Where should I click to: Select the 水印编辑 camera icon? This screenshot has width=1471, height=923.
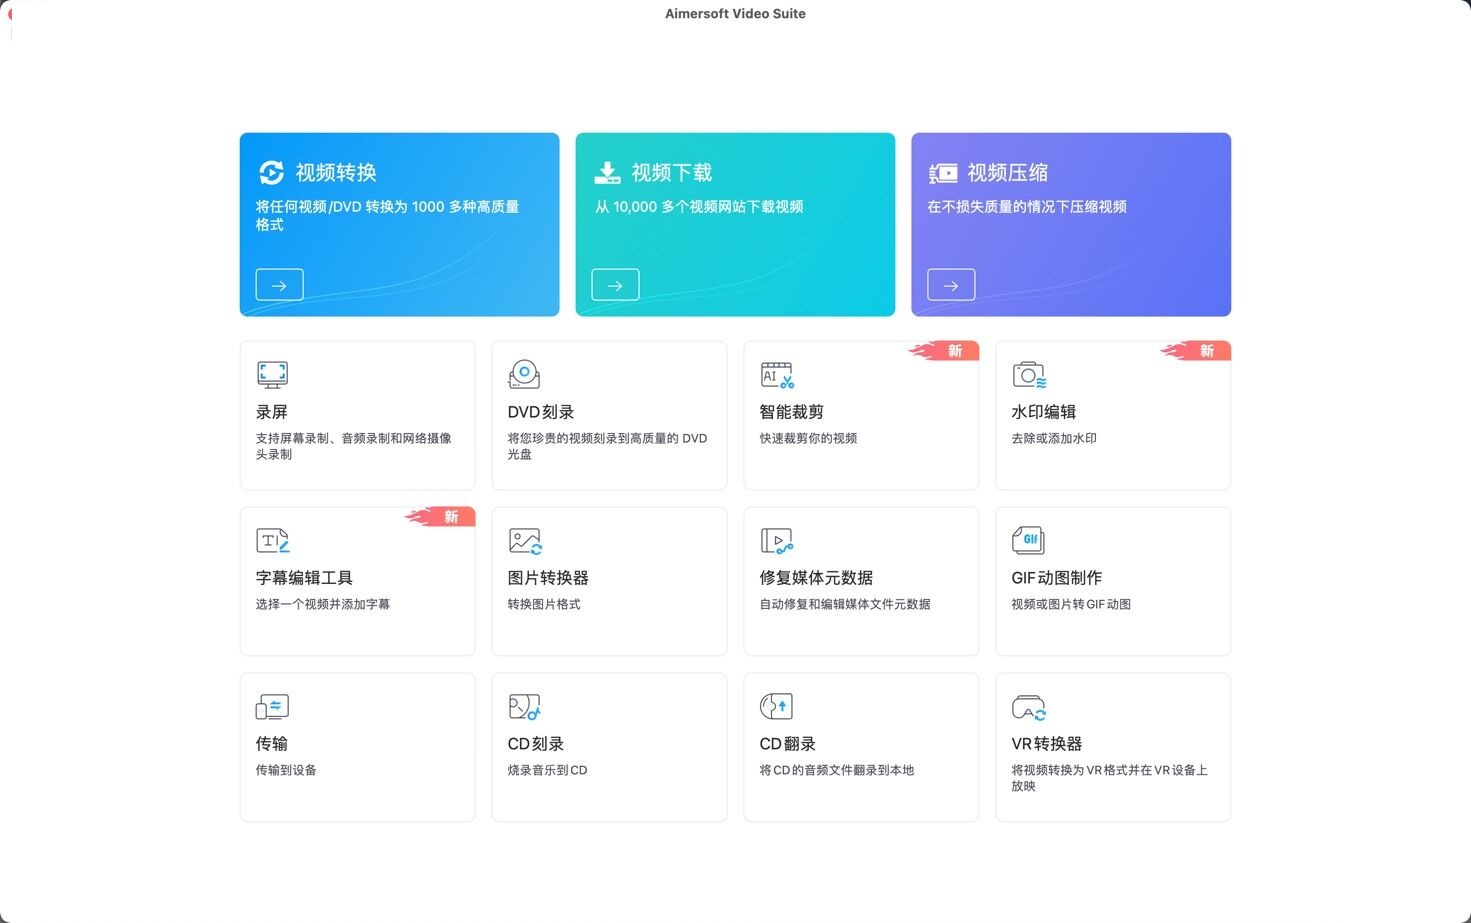1029,375
